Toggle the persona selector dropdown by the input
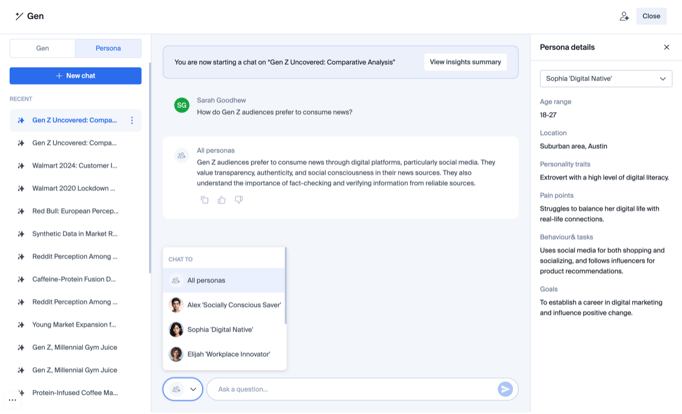Viewport: 682px width, 414px height. (x=183, y=389)
